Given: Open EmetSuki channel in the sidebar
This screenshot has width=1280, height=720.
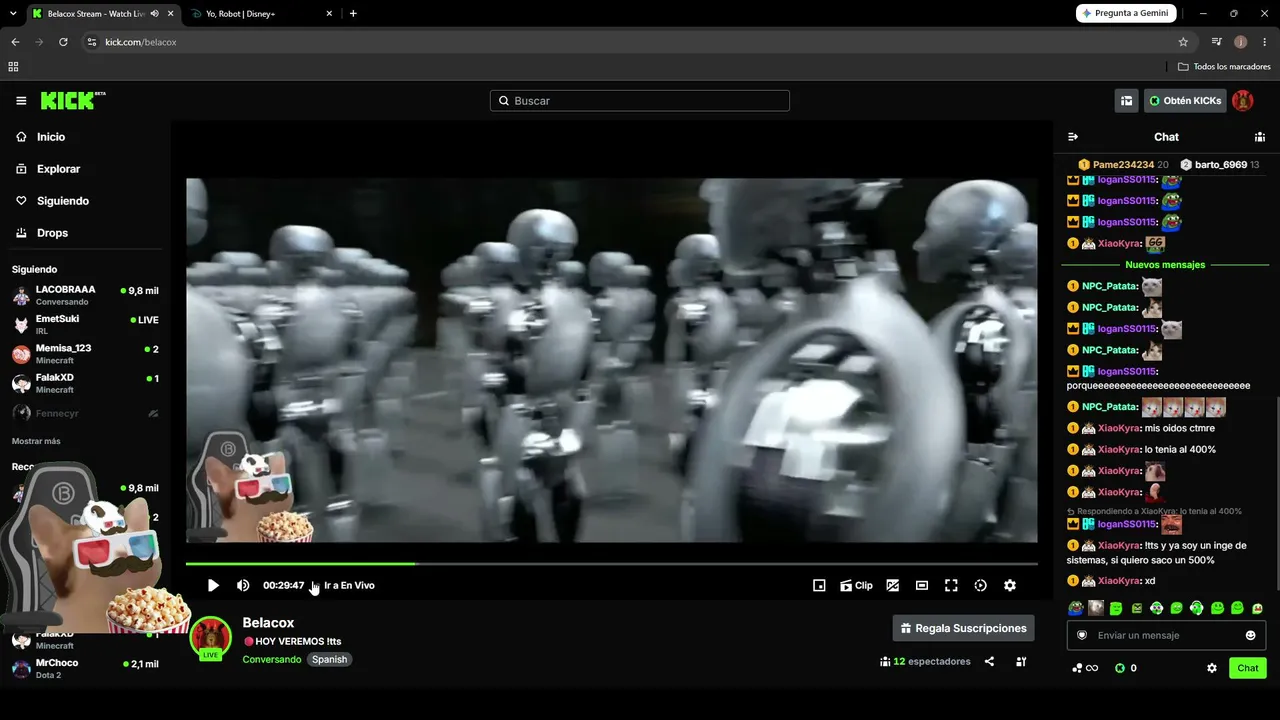Looking at the screenshot, I should 85,324.
